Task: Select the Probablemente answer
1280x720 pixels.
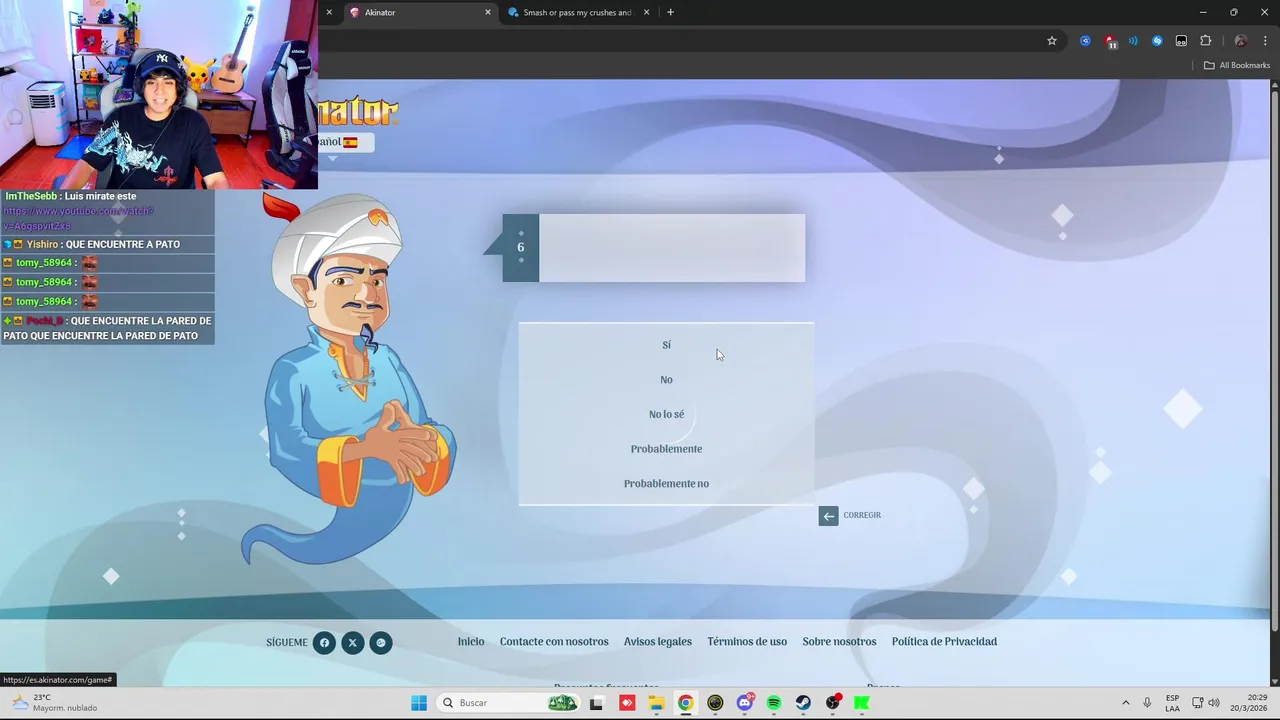Action: pyautogui.click(x=666, y=449)
